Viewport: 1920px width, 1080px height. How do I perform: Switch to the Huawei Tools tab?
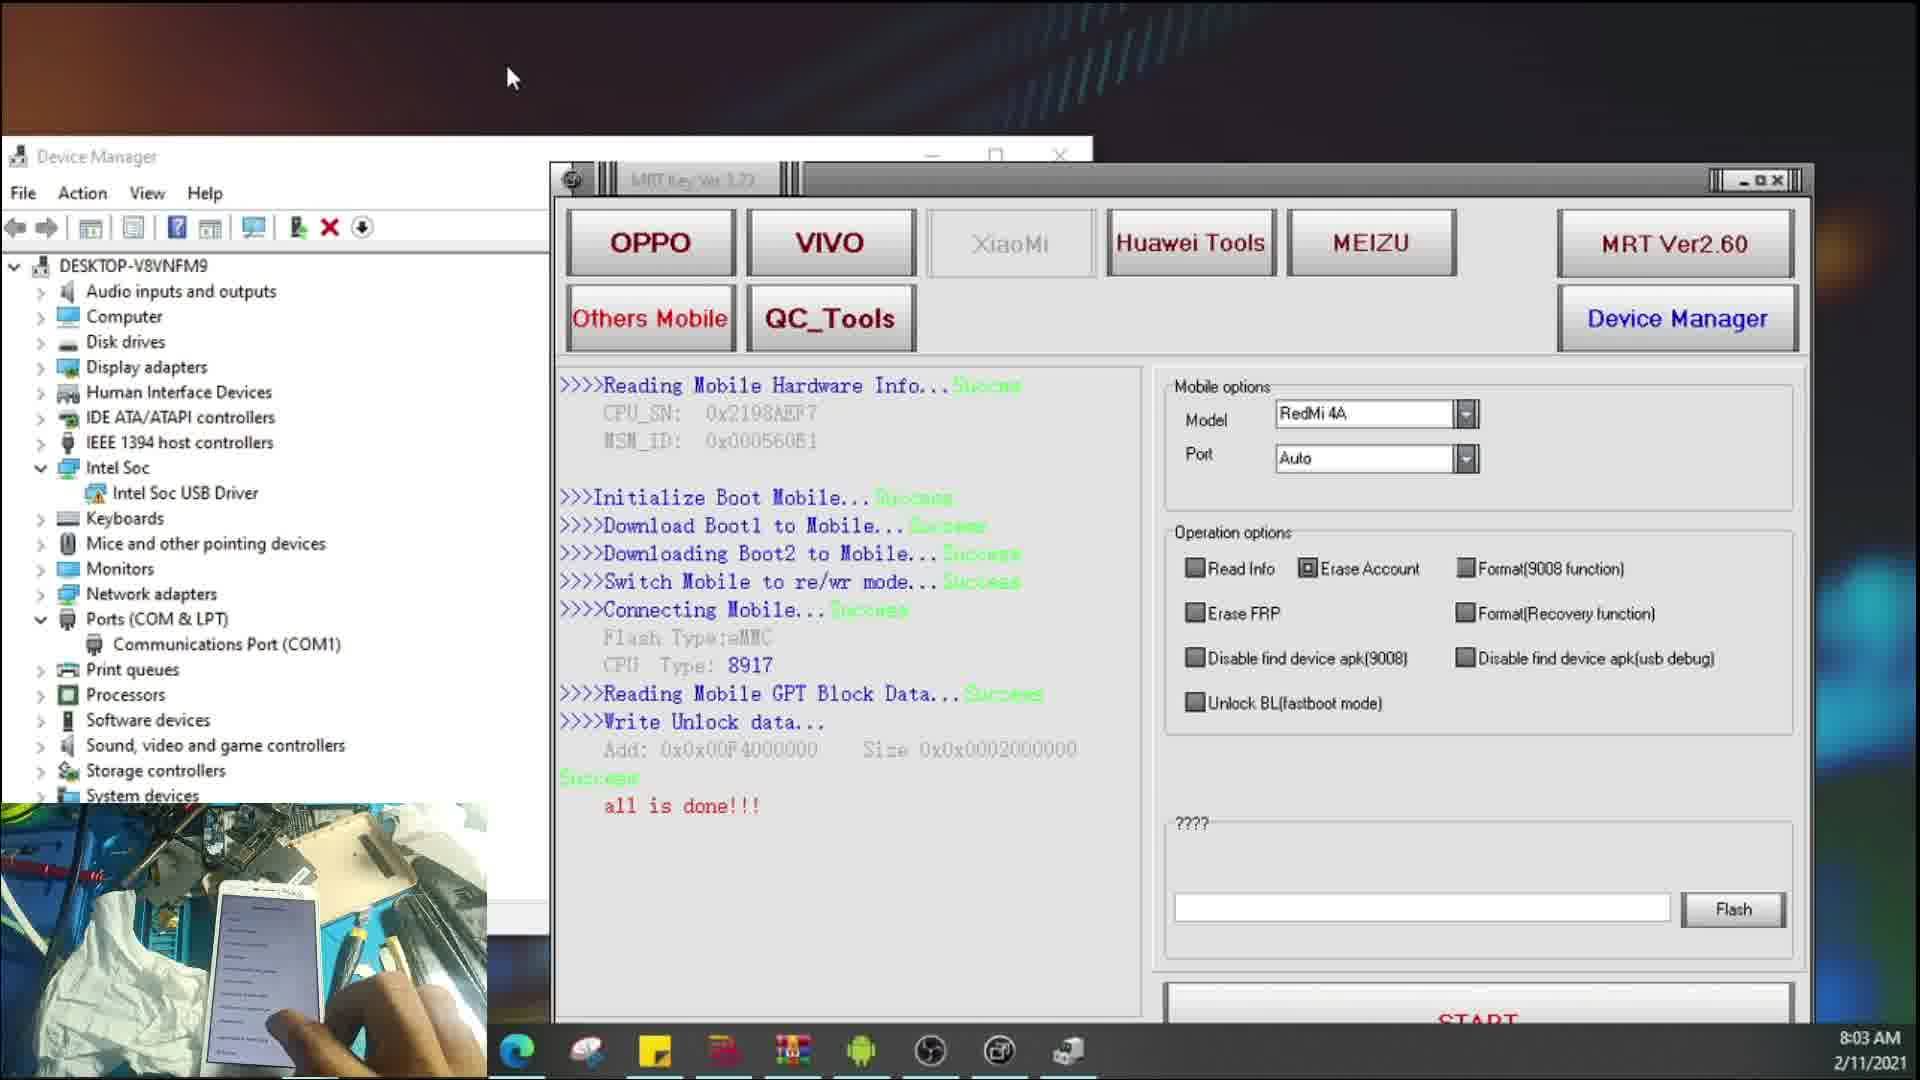point(1191,243)
